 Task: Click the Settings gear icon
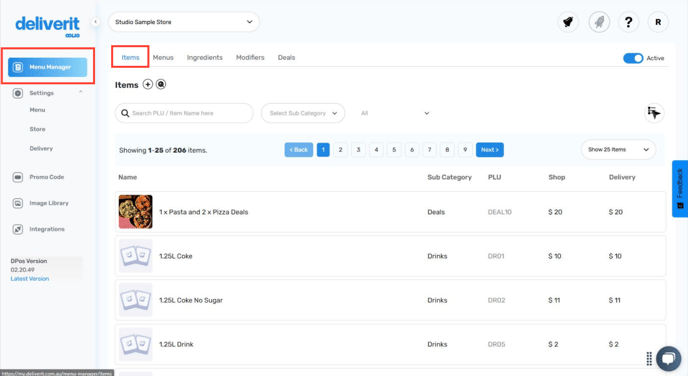pos(18,93)
